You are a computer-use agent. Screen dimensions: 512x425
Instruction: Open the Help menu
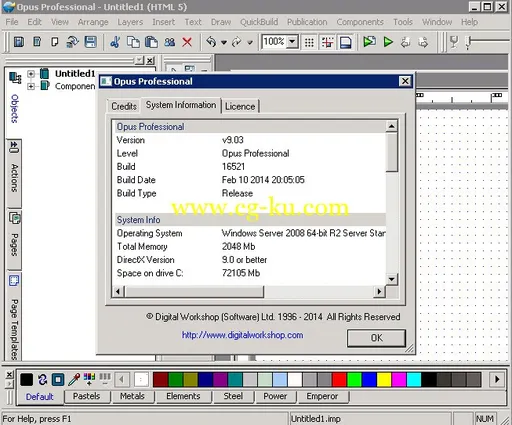click(469, 22)
